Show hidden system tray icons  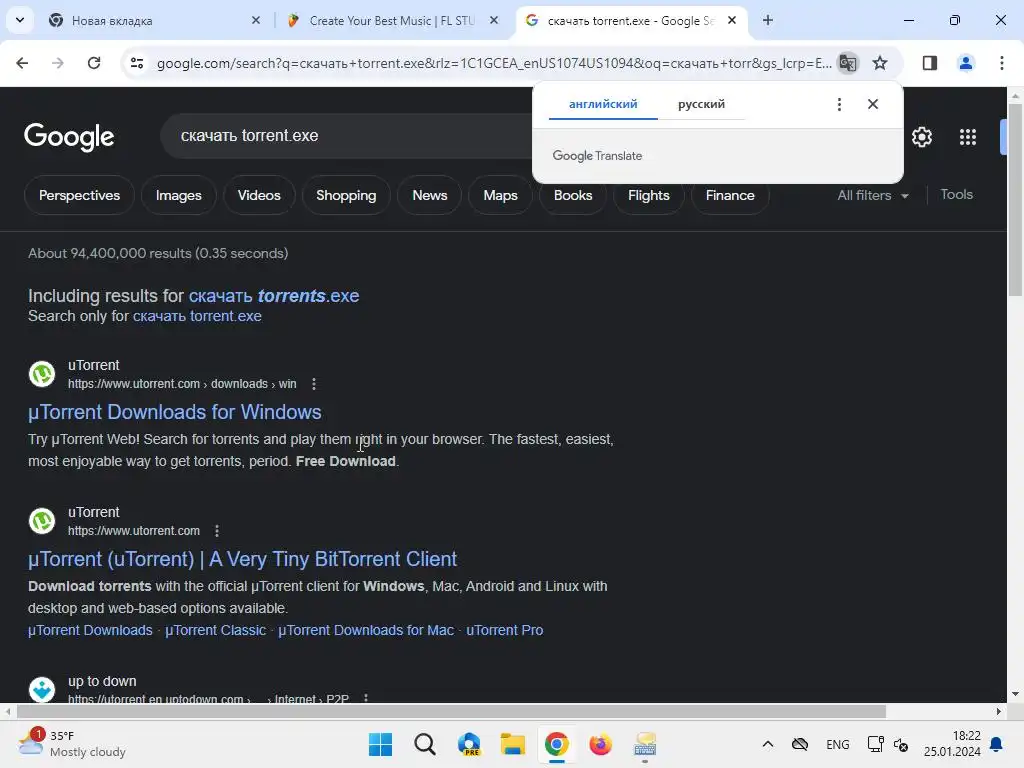click(768, 744)
